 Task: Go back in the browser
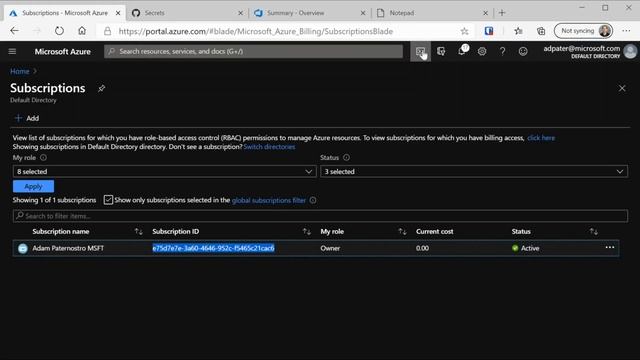[x=14, y=31]
